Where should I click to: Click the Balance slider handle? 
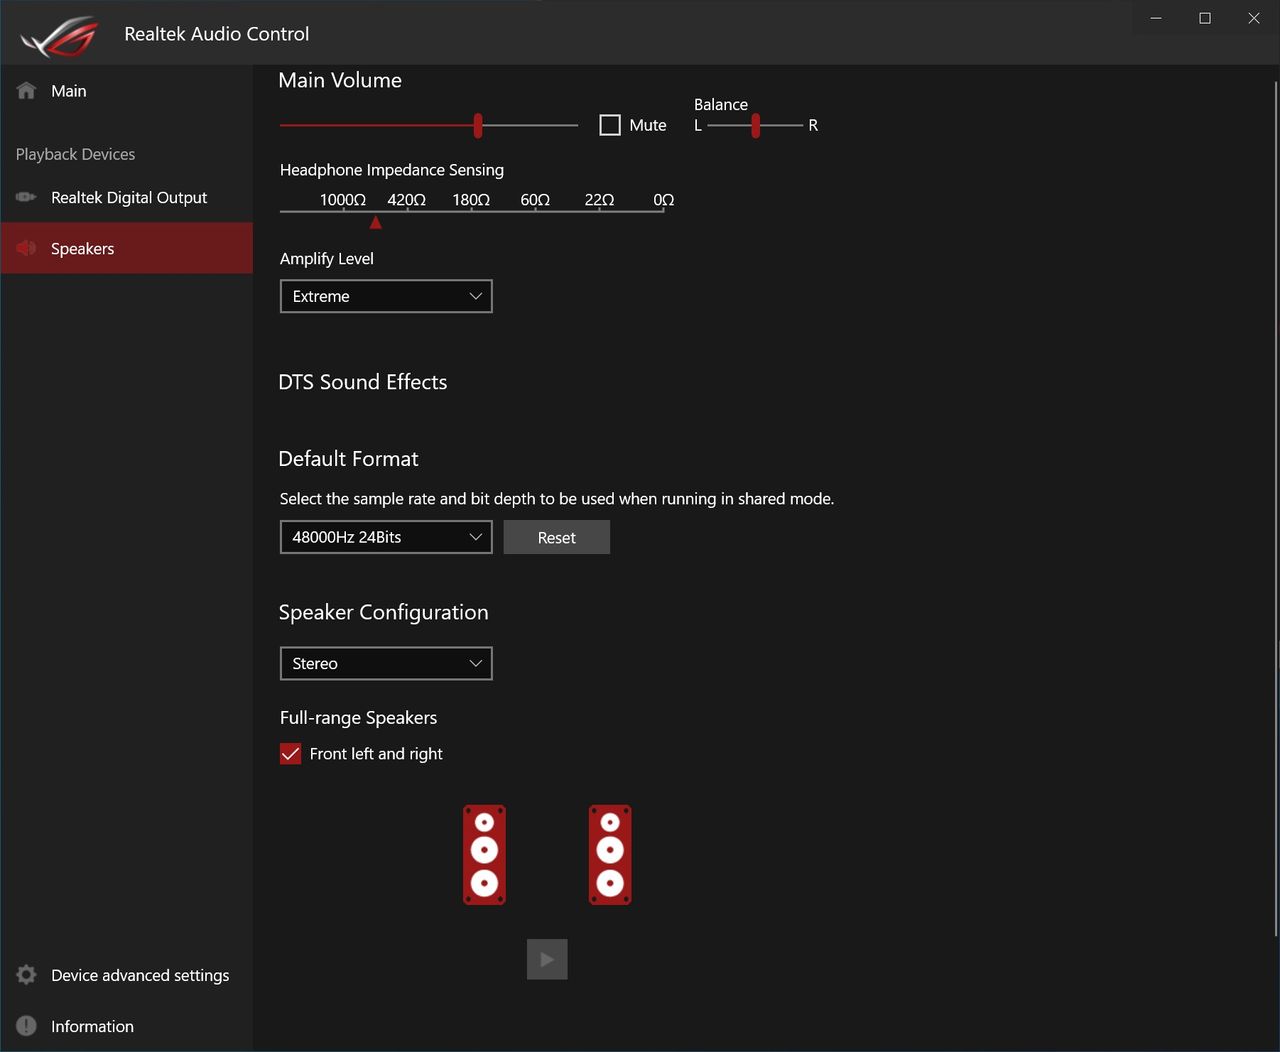click(x=756, y=125)
